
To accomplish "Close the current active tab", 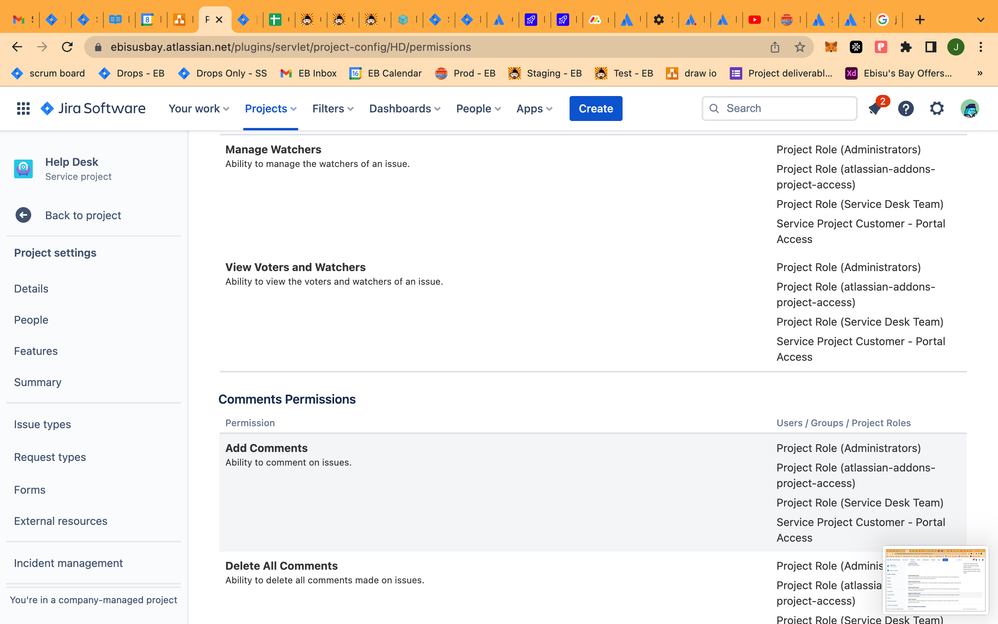I will coord(219,20).
